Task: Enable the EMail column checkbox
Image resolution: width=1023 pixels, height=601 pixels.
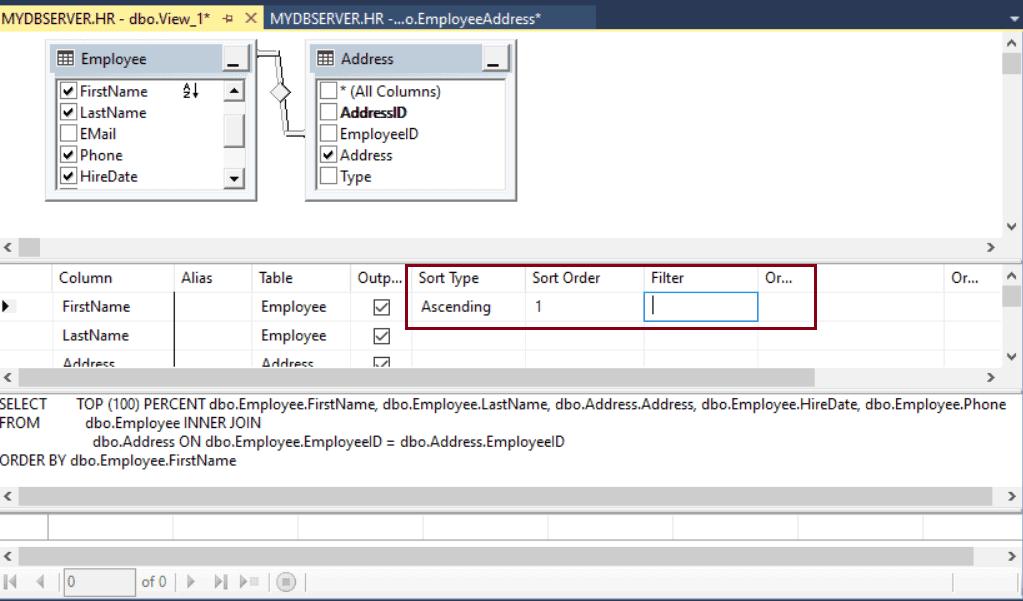Action: (68, 134)
